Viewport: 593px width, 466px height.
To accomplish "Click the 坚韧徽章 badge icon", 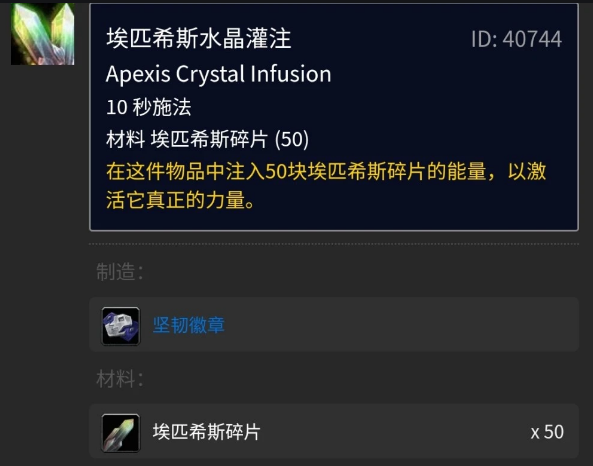I will (x=121, y=326).
